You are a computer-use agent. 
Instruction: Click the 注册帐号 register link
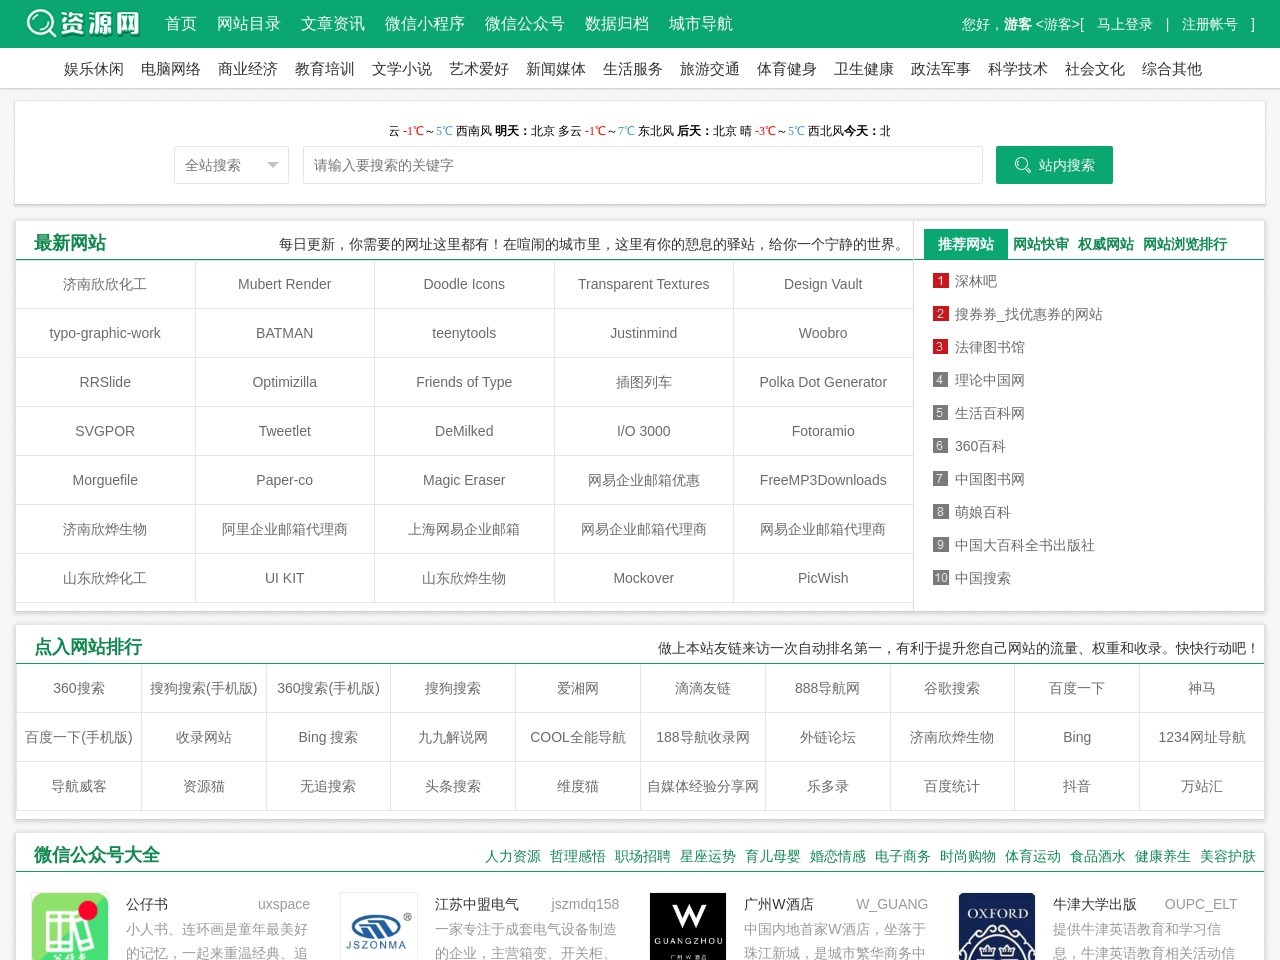point(1209,24)
